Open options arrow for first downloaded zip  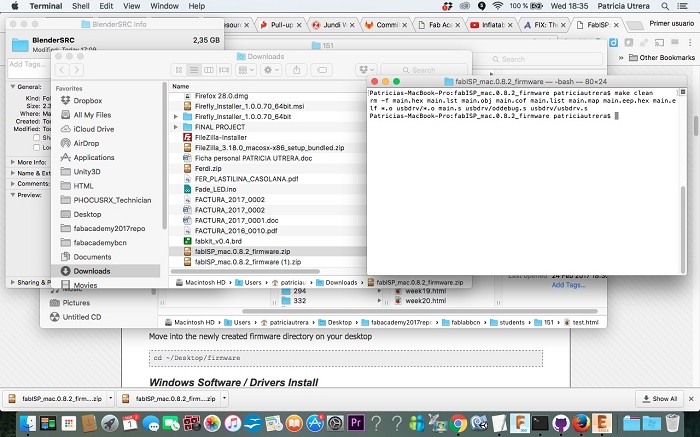click(110, 398)
